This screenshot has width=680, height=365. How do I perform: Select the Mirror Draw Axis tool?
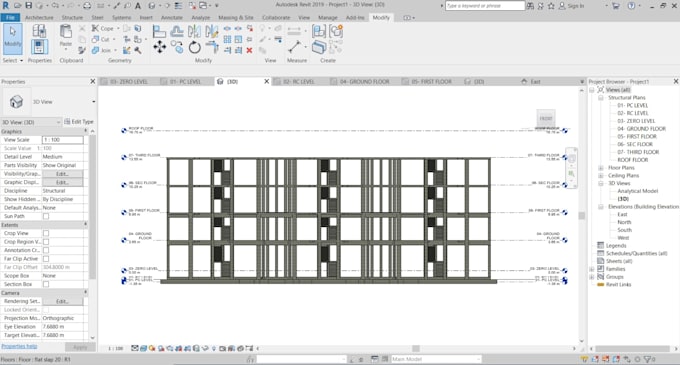pos(212,31)
